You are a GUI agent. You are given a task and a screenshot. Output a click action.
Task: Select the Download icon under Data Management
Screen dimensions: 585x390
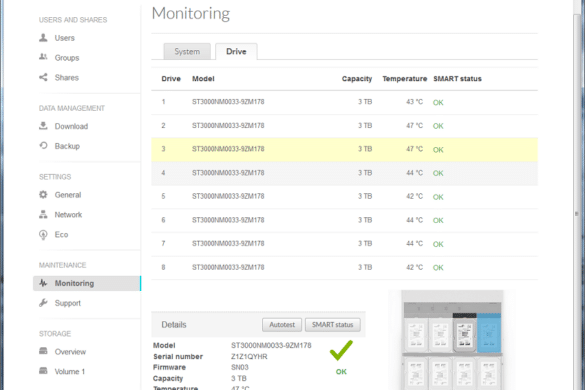point(43,126)
